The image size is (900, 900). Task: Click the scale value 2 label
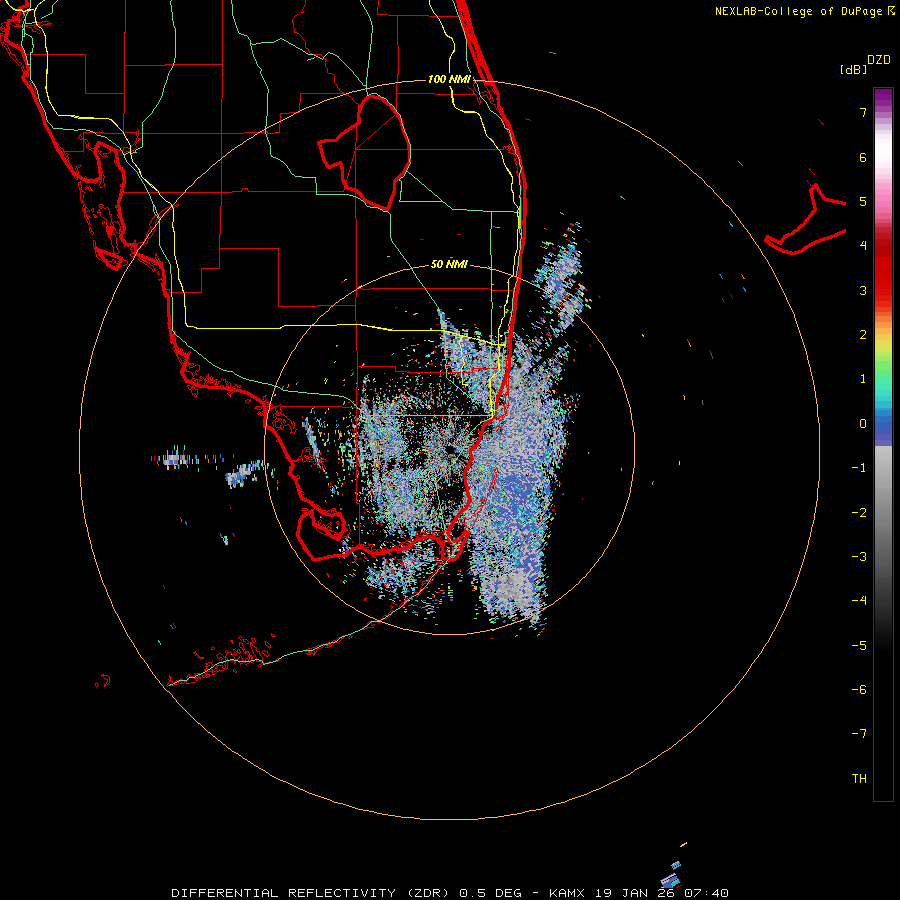coord(863,335)
